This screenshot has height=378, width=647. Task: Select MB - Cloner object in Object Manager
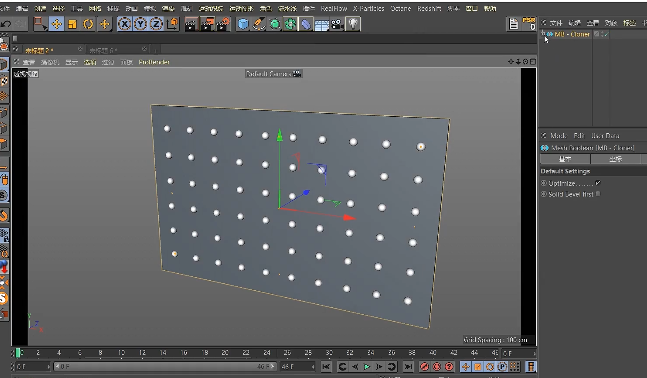point(572,34)
